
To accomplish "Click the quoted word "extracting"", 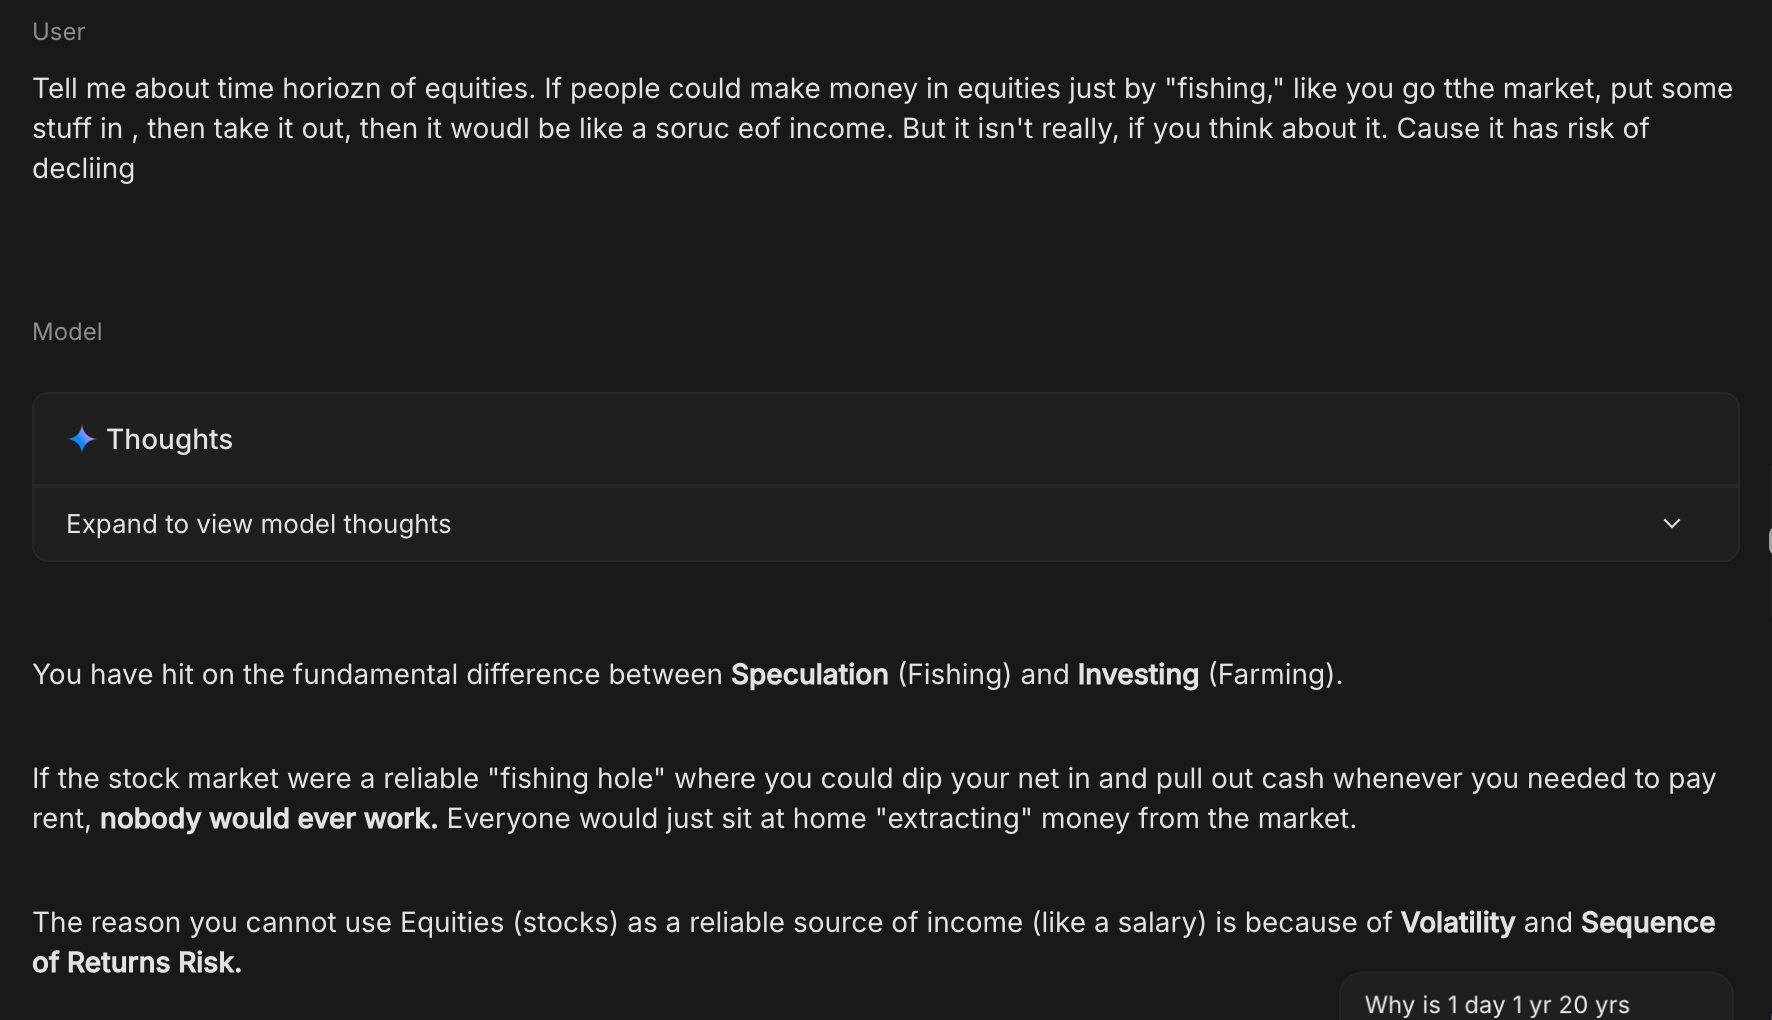I will tap(953, 819).
